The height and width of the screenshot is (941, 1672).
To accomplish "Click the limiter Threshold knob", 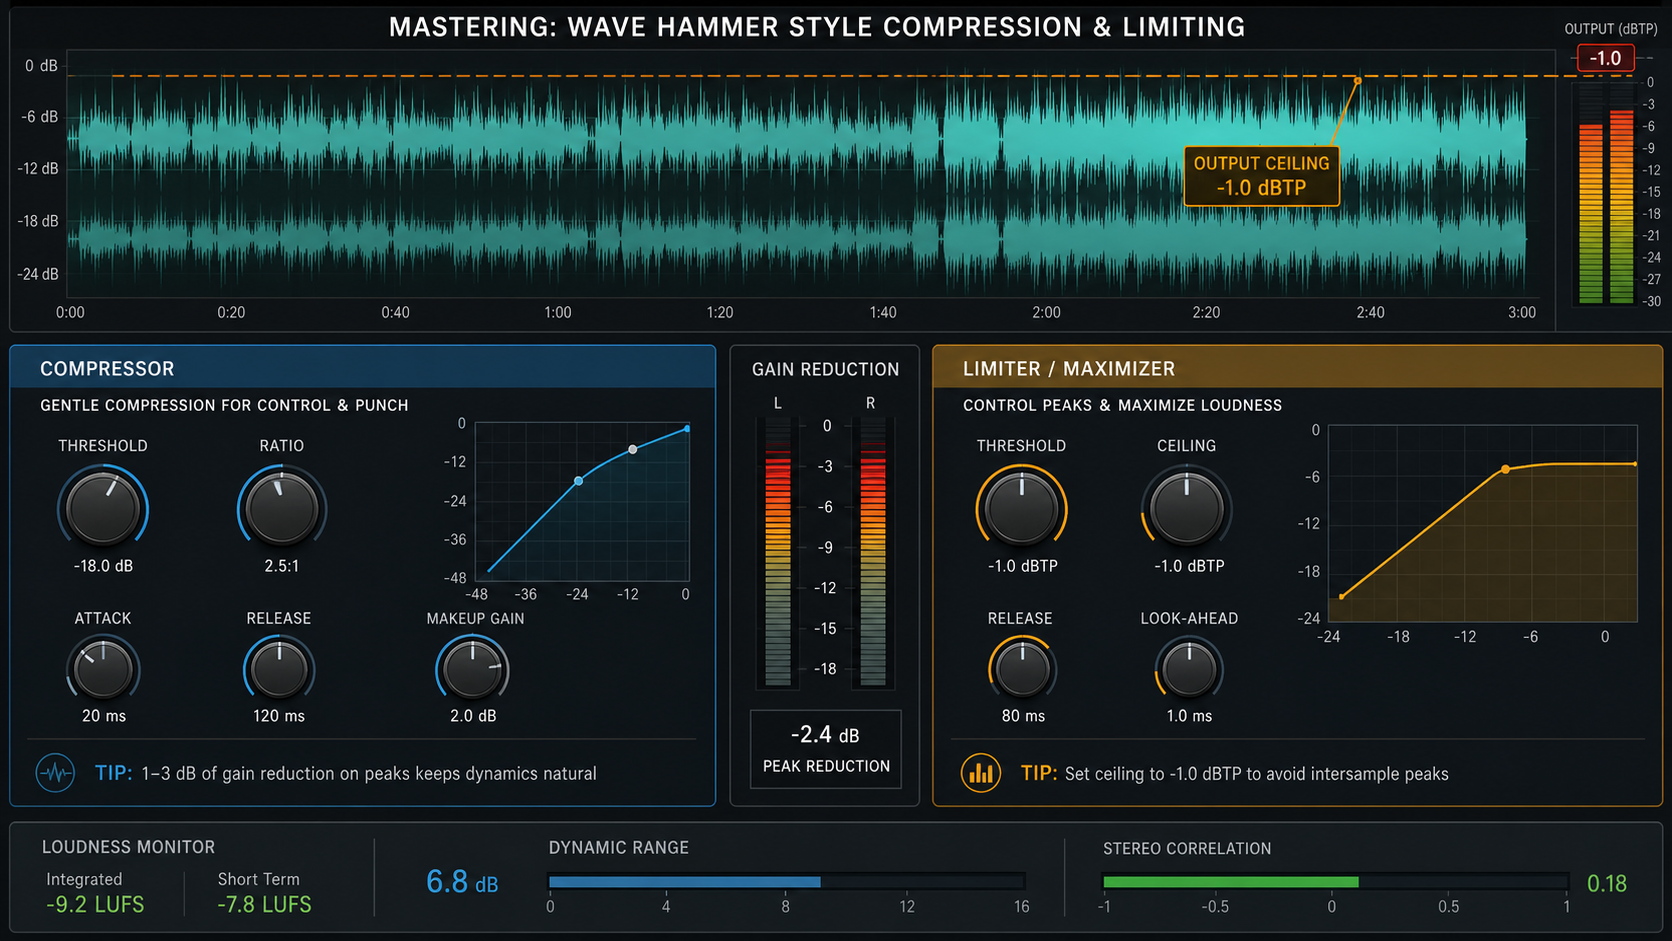I will tap(1022, 508).
